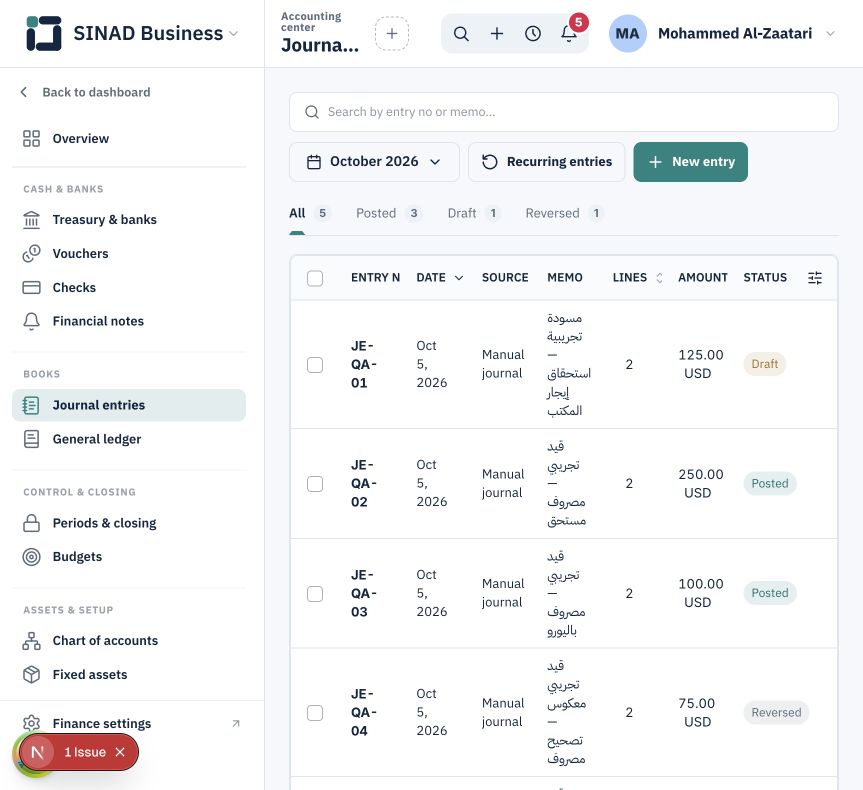The width and height of the screenshot is (863, 790).
Task: Click the SINAD Business logo icon
Action: 43,33
